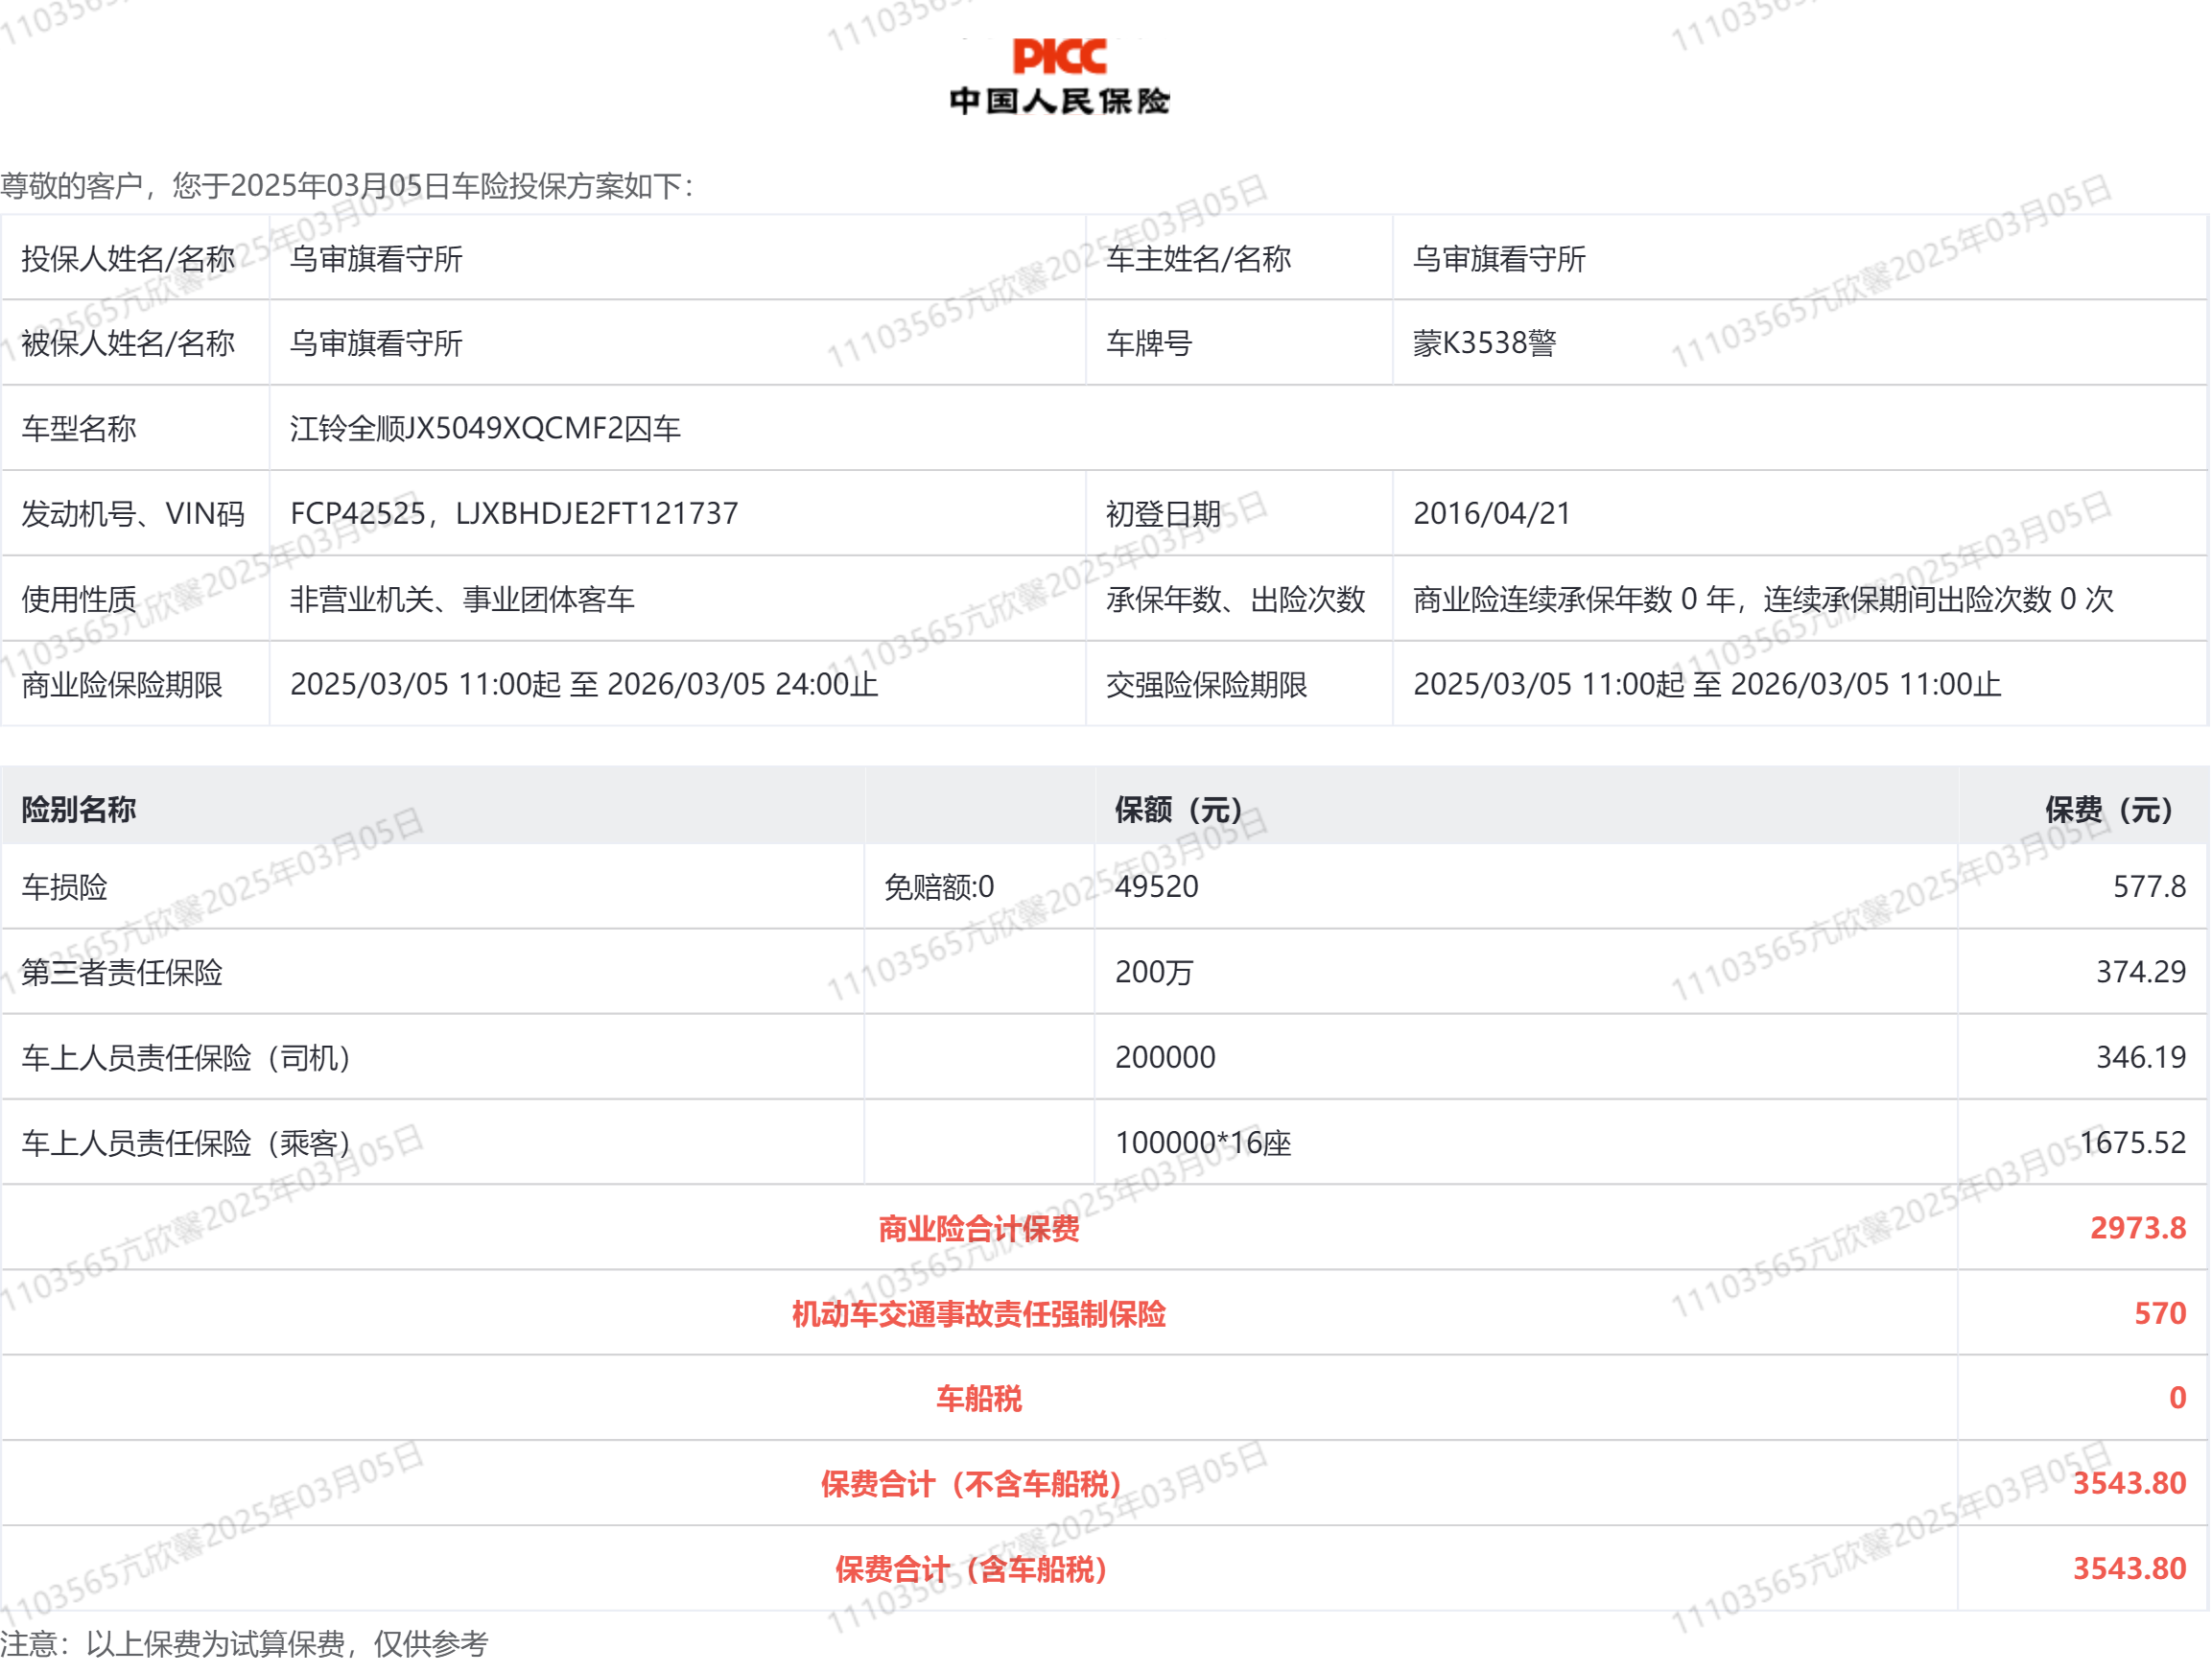Screen dimensions: 2212x1673
Task: Click the 机动车交通事故责任强制保险 label
Action: pyautogui.click(x=978, y=1313)
